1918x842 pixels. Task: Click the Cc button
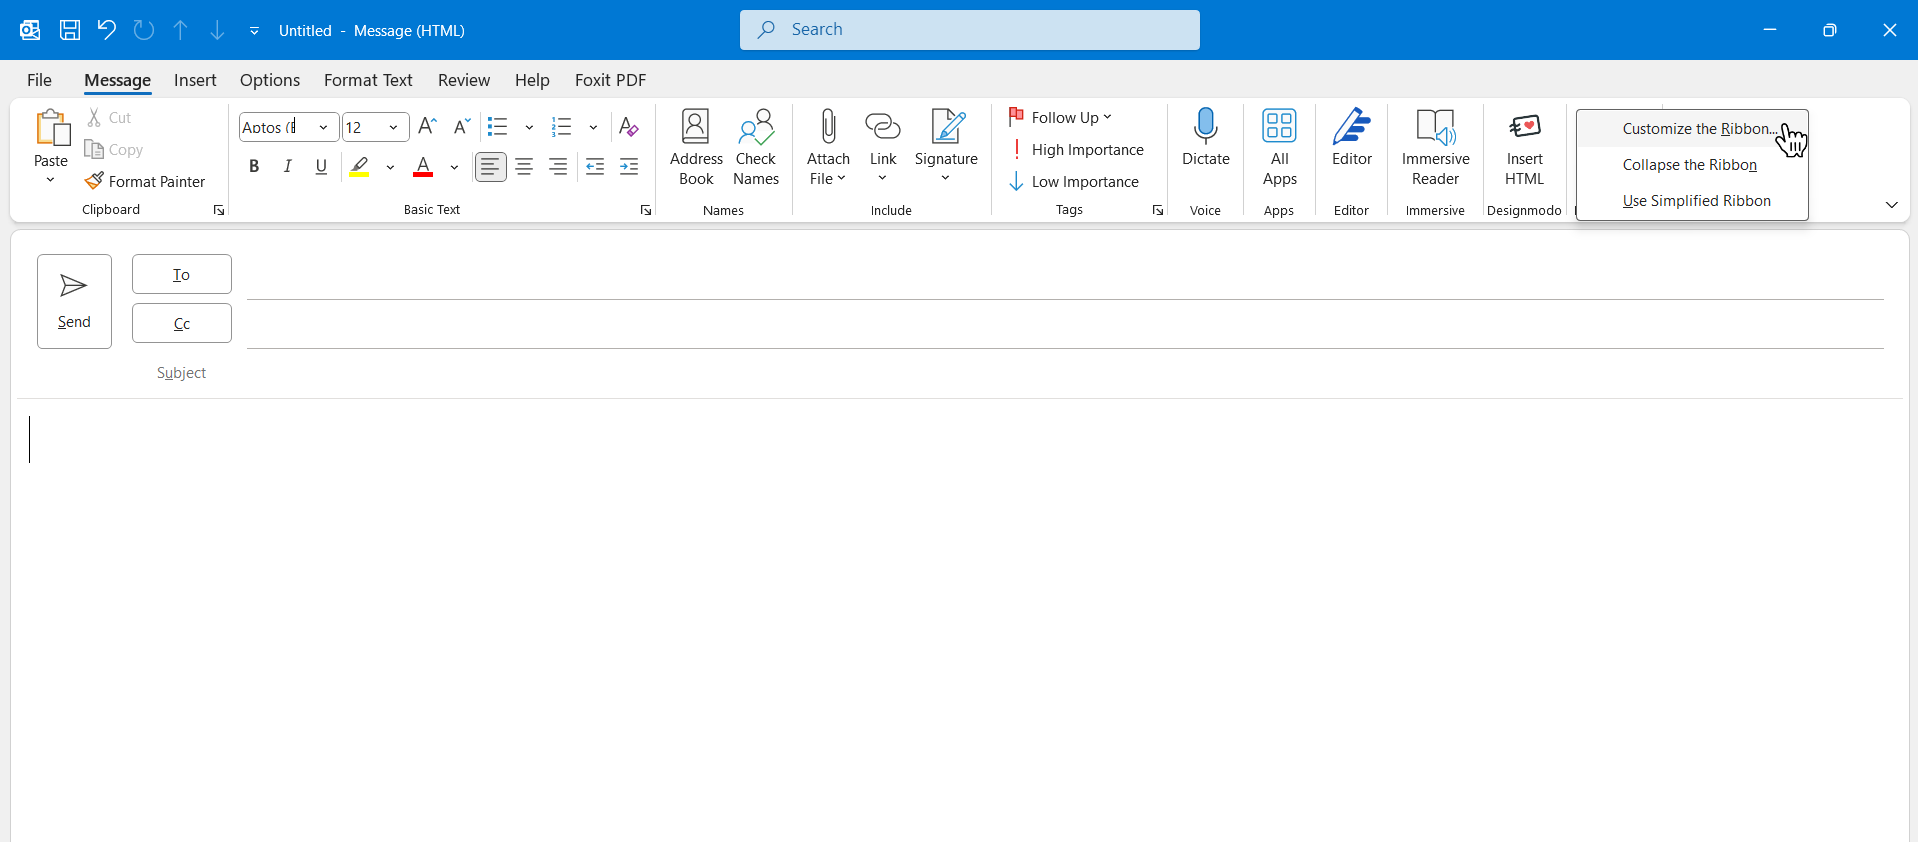pos(182,324)
